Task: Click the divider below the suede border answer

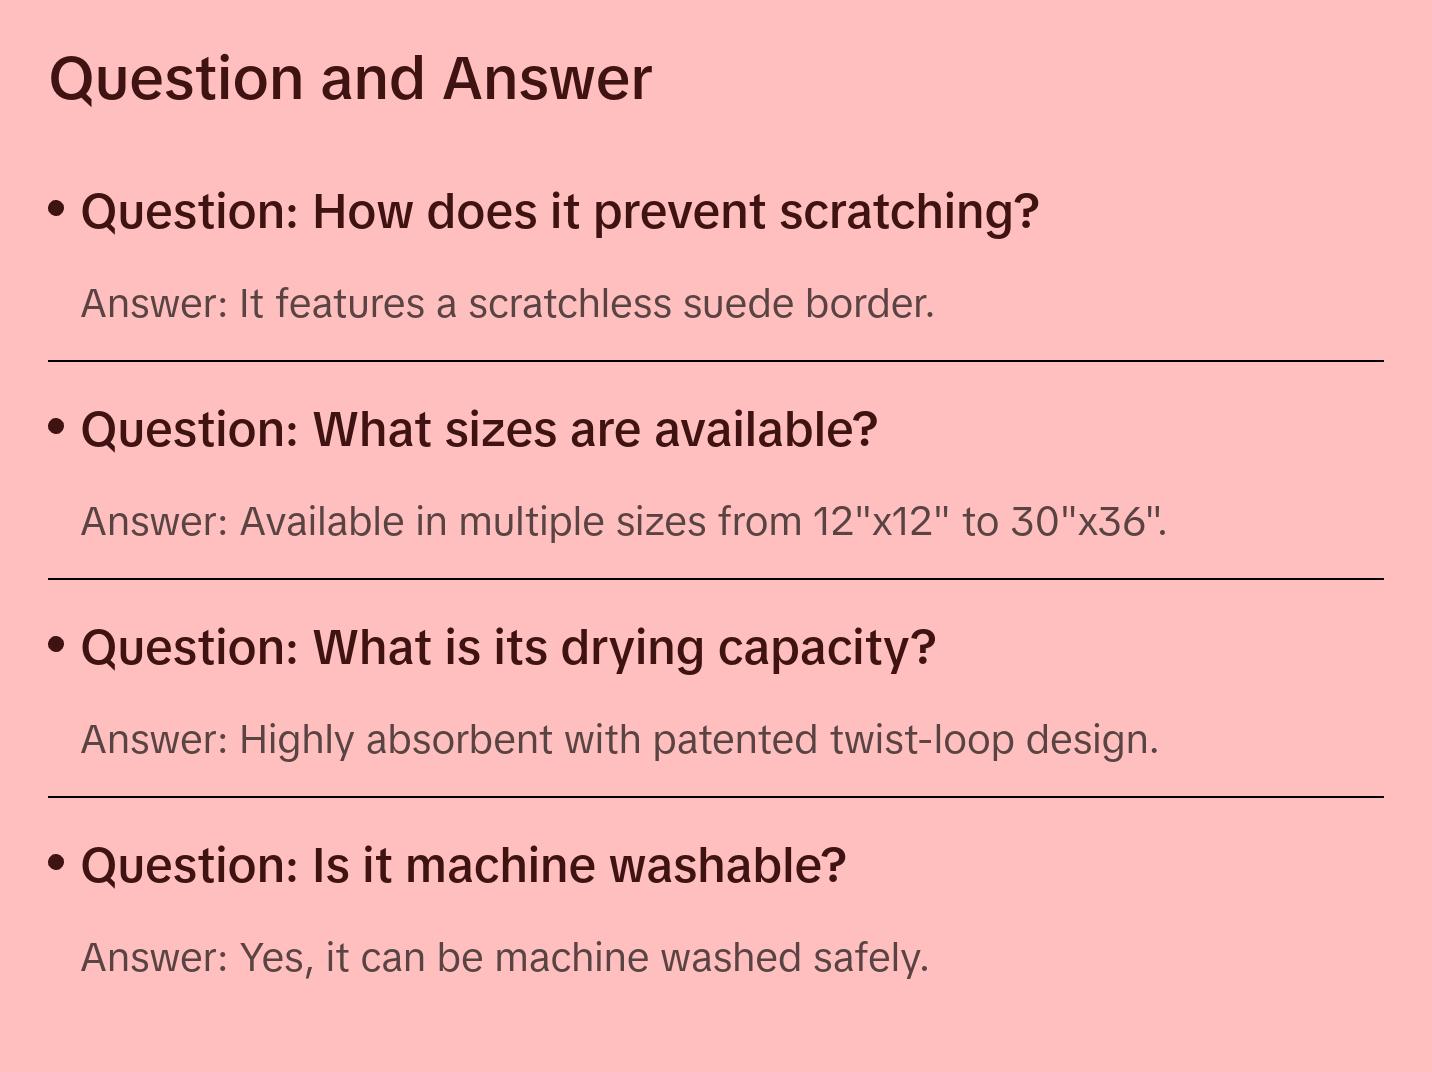Action: 716,361
